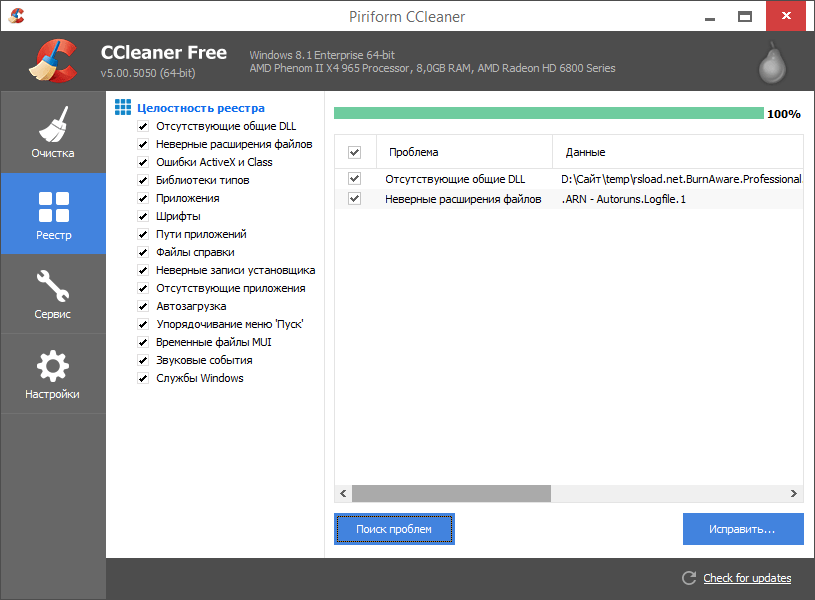Toggle the Шрифты checkbox
This screenshot has width=815, height=600.
pos(143,216)
